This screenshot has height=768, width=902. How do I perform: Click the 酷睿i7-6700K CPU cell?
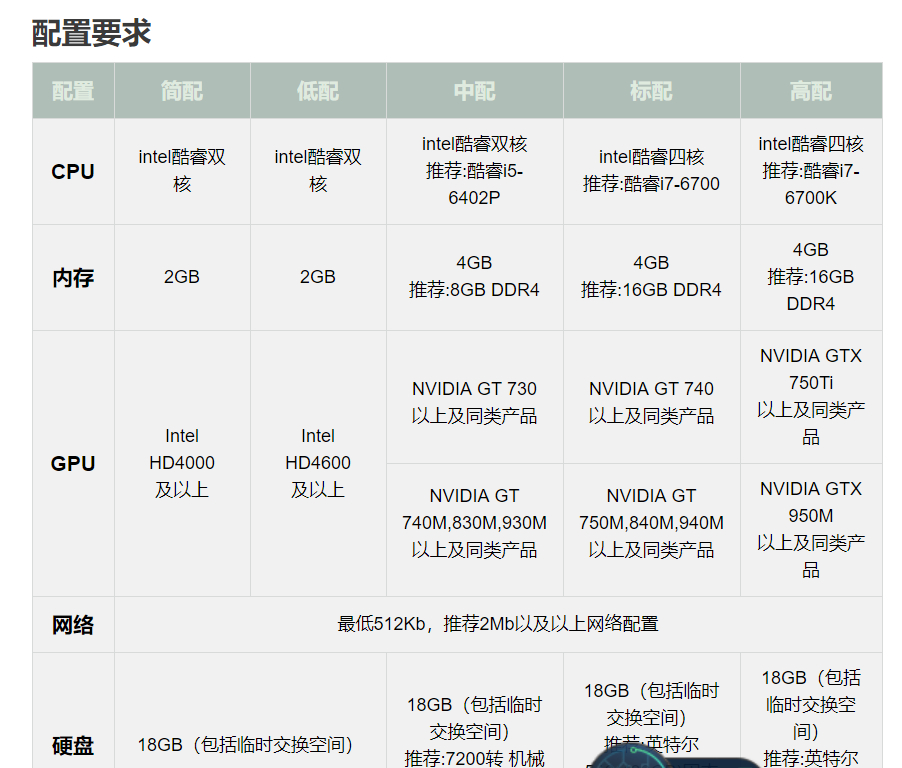[x=811, y=171]
